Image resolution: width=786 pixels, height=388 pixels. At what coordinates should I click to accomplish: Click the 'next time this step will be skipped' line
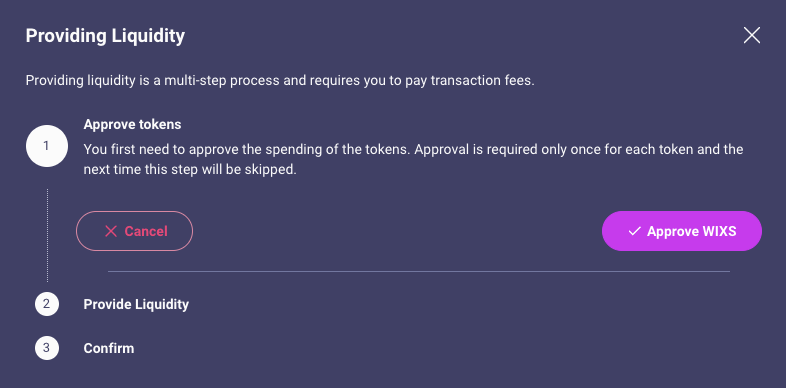pos(190,169)
